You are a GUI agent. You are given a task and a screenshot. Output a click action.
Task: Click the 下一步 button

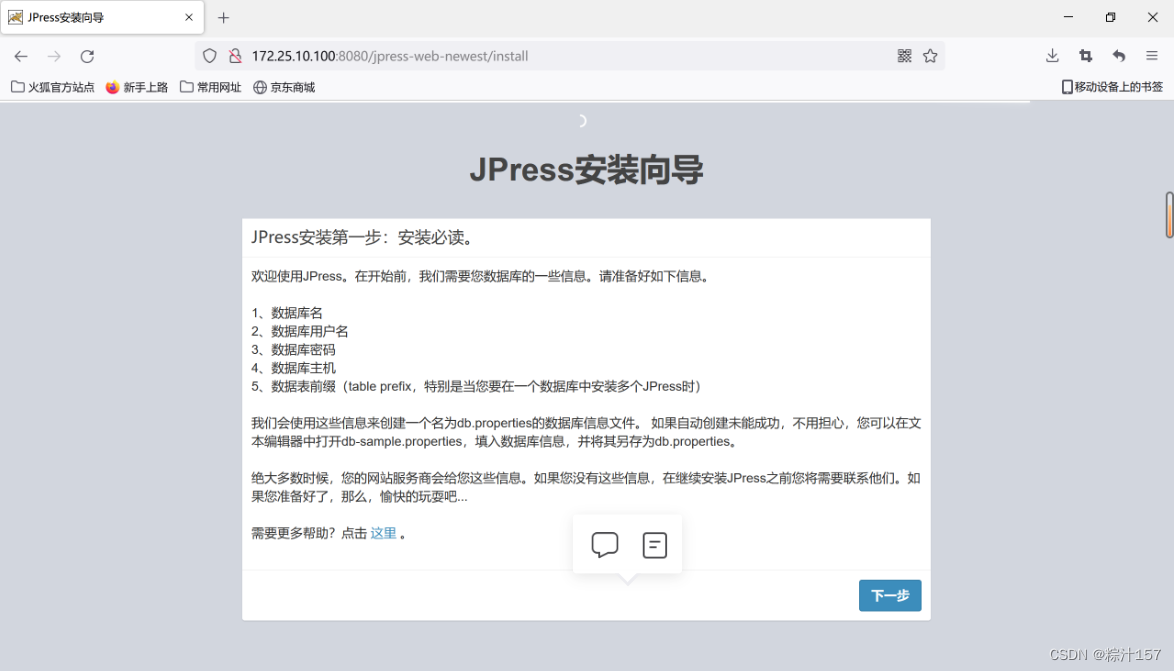tap(889, 595)
